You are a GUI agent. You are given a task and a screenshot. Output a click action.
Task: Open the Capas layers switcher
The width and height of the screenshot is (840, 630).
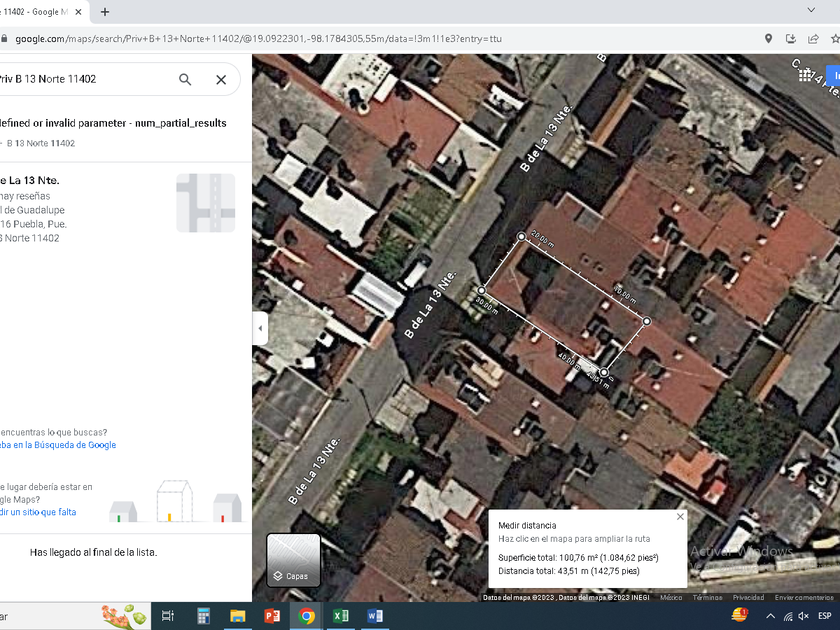[x=293, y=560]
